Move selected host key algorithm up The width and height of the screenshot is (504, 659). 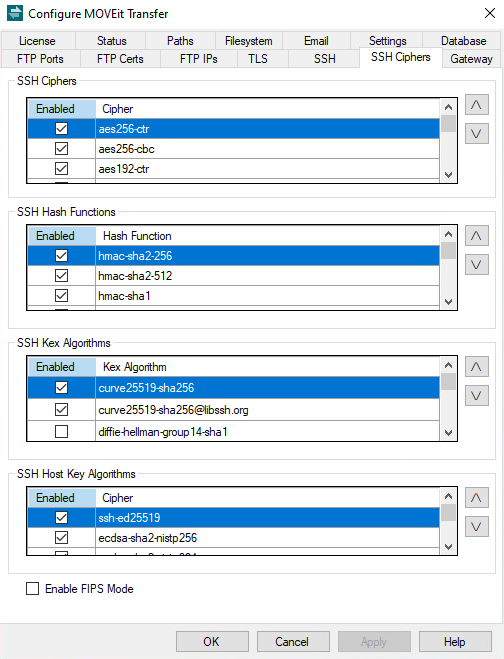coord(477,498)
